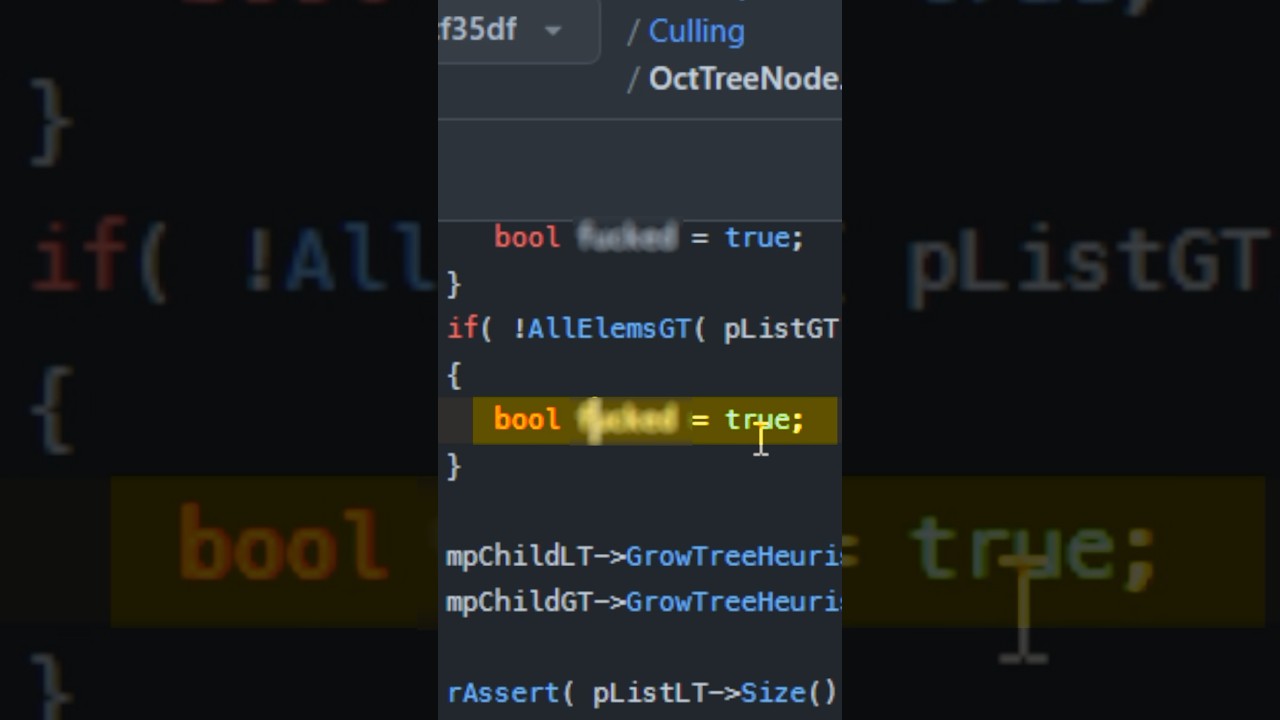Select the pListGT argument in if statement
Image resolution: width=1280 pixels, height=720 pixels.
[x=780, y=329]
